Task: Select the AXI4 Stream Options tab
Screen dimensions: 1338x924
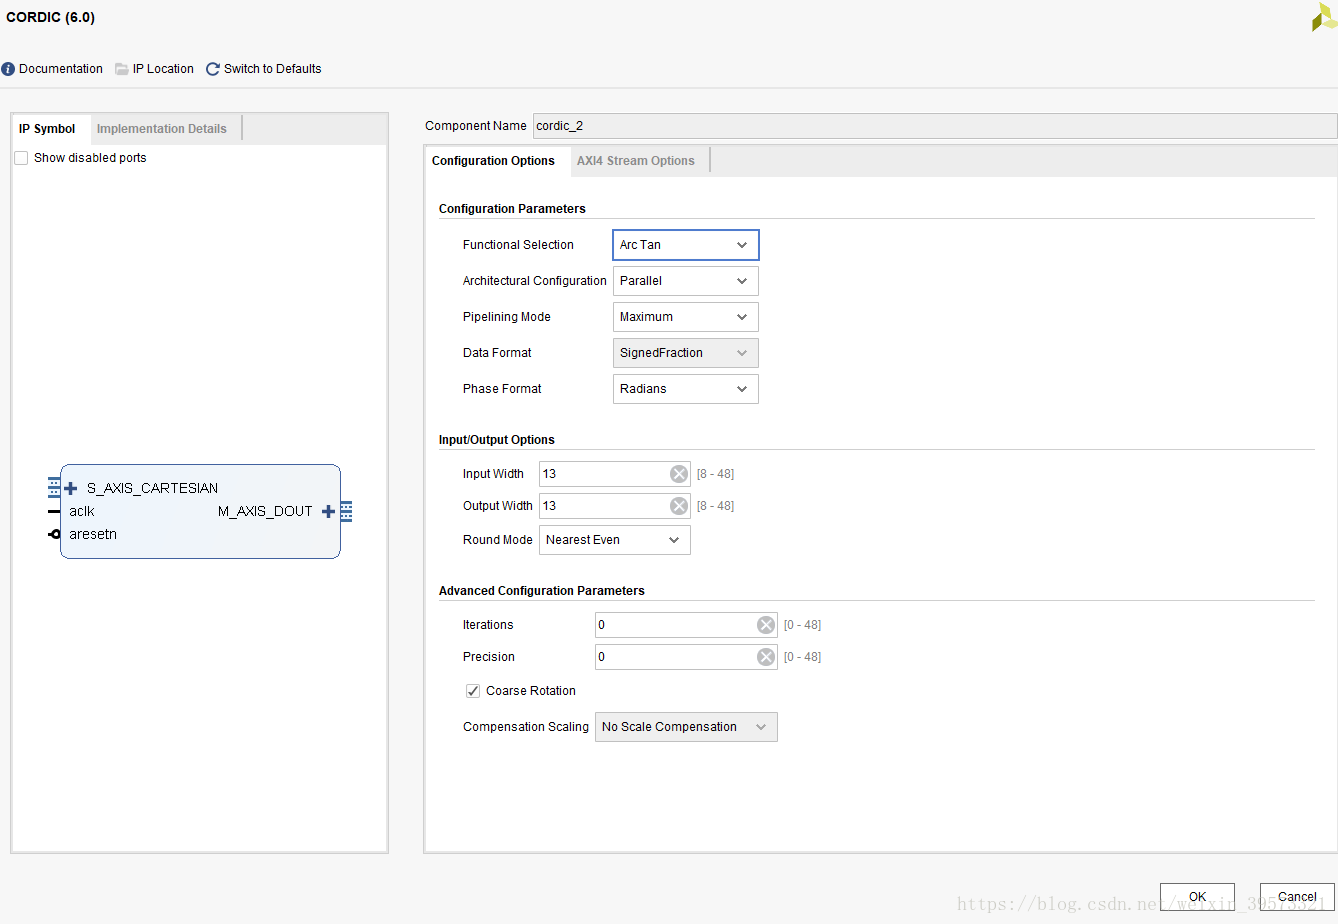Action: click(636, 161)
